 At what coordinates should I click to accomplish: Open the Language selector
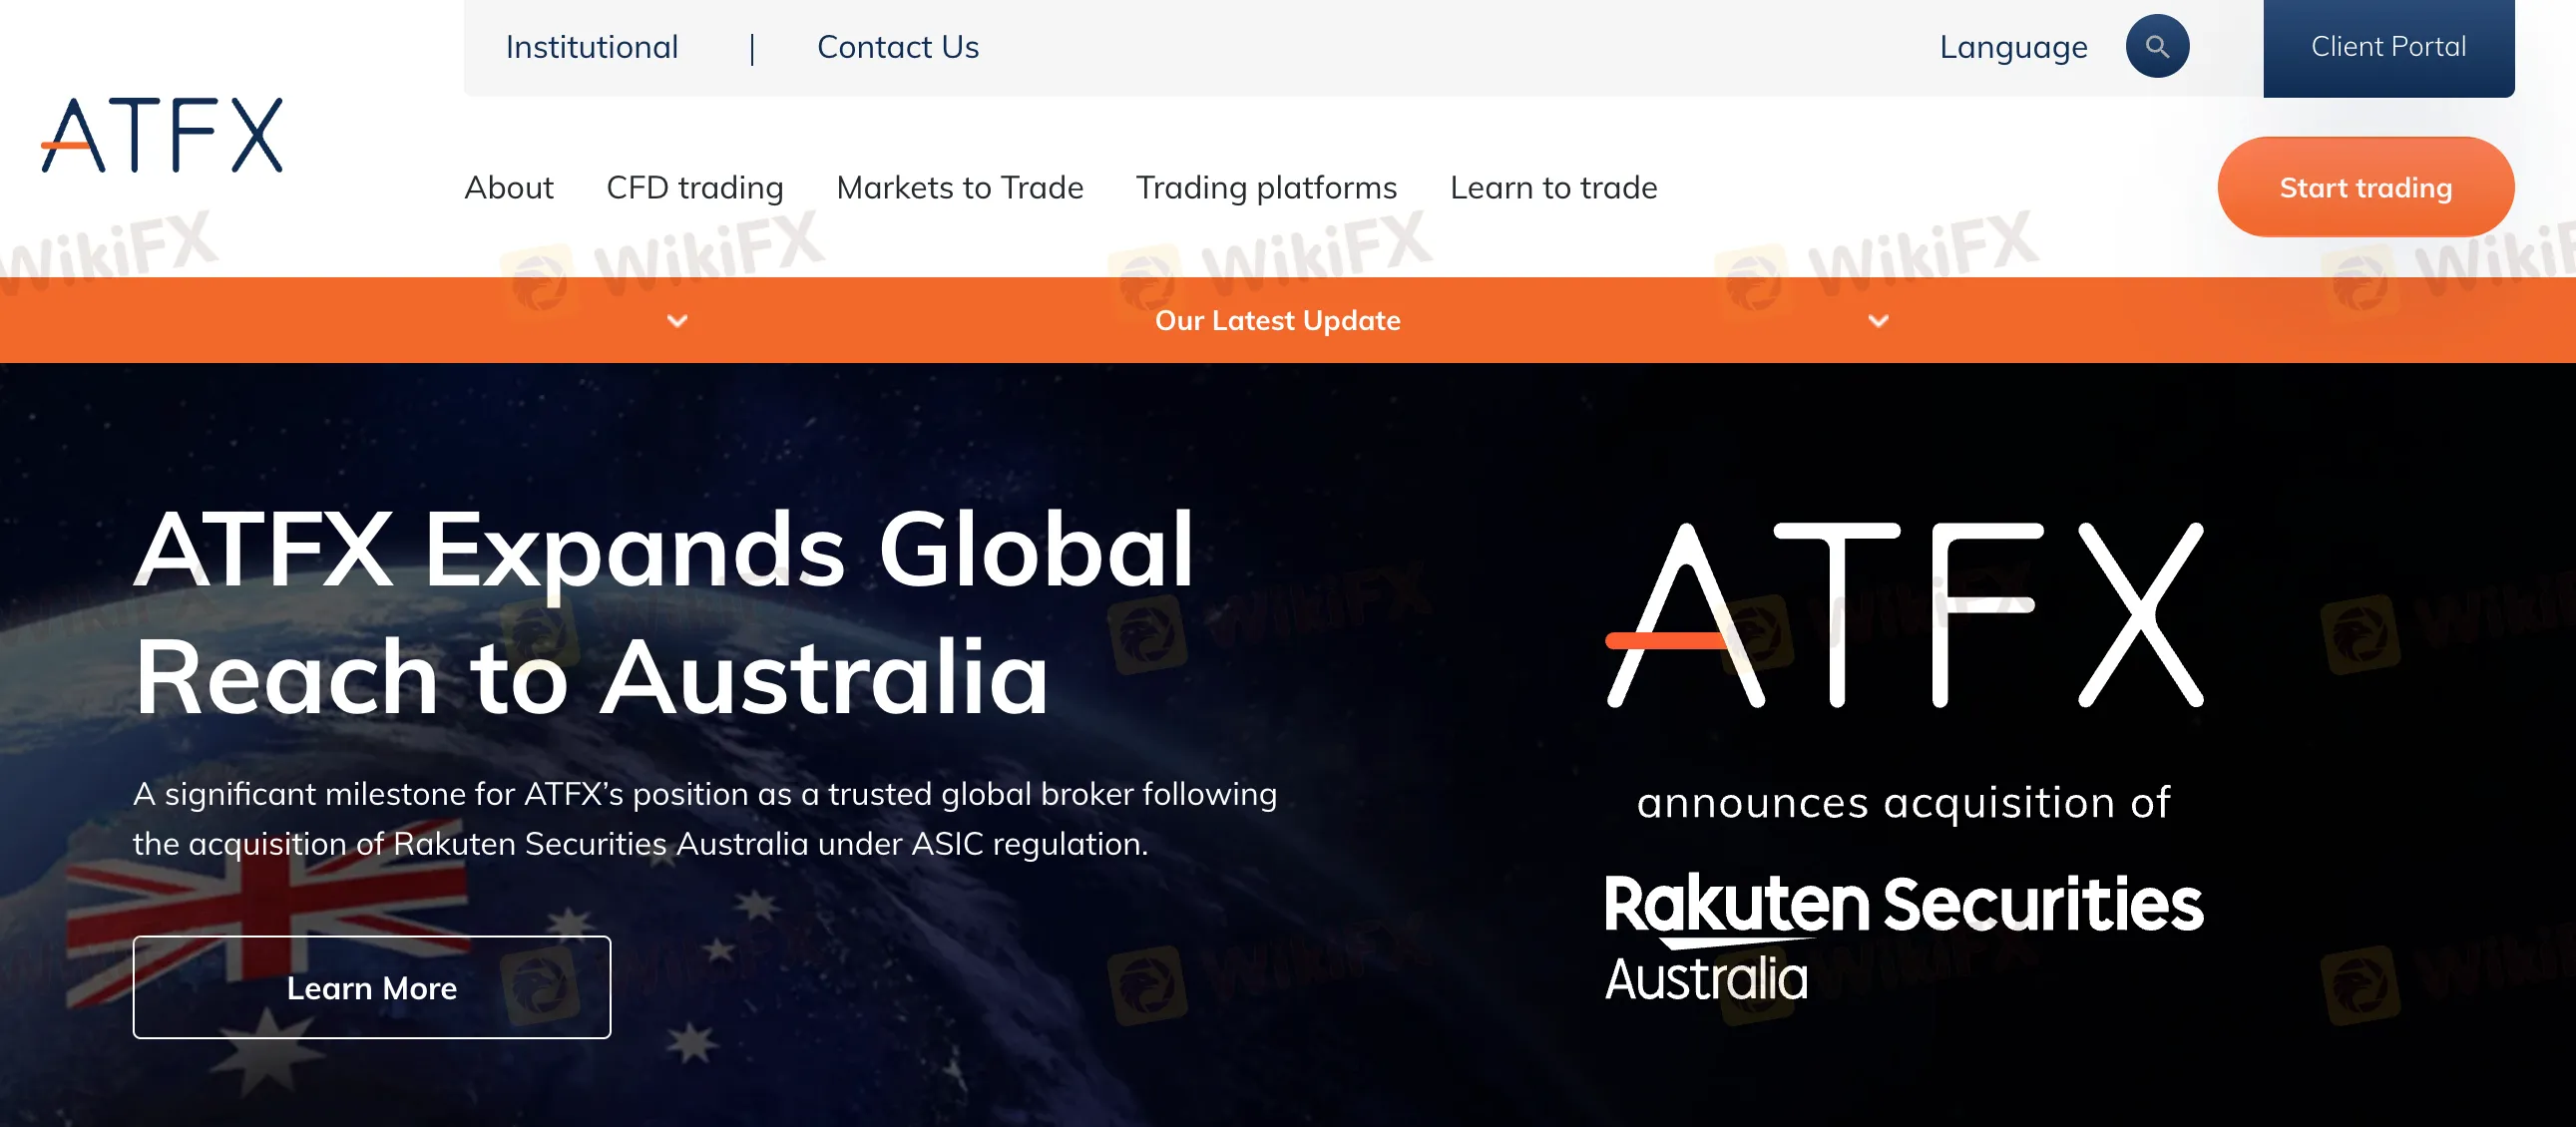tap(2013, 47)
